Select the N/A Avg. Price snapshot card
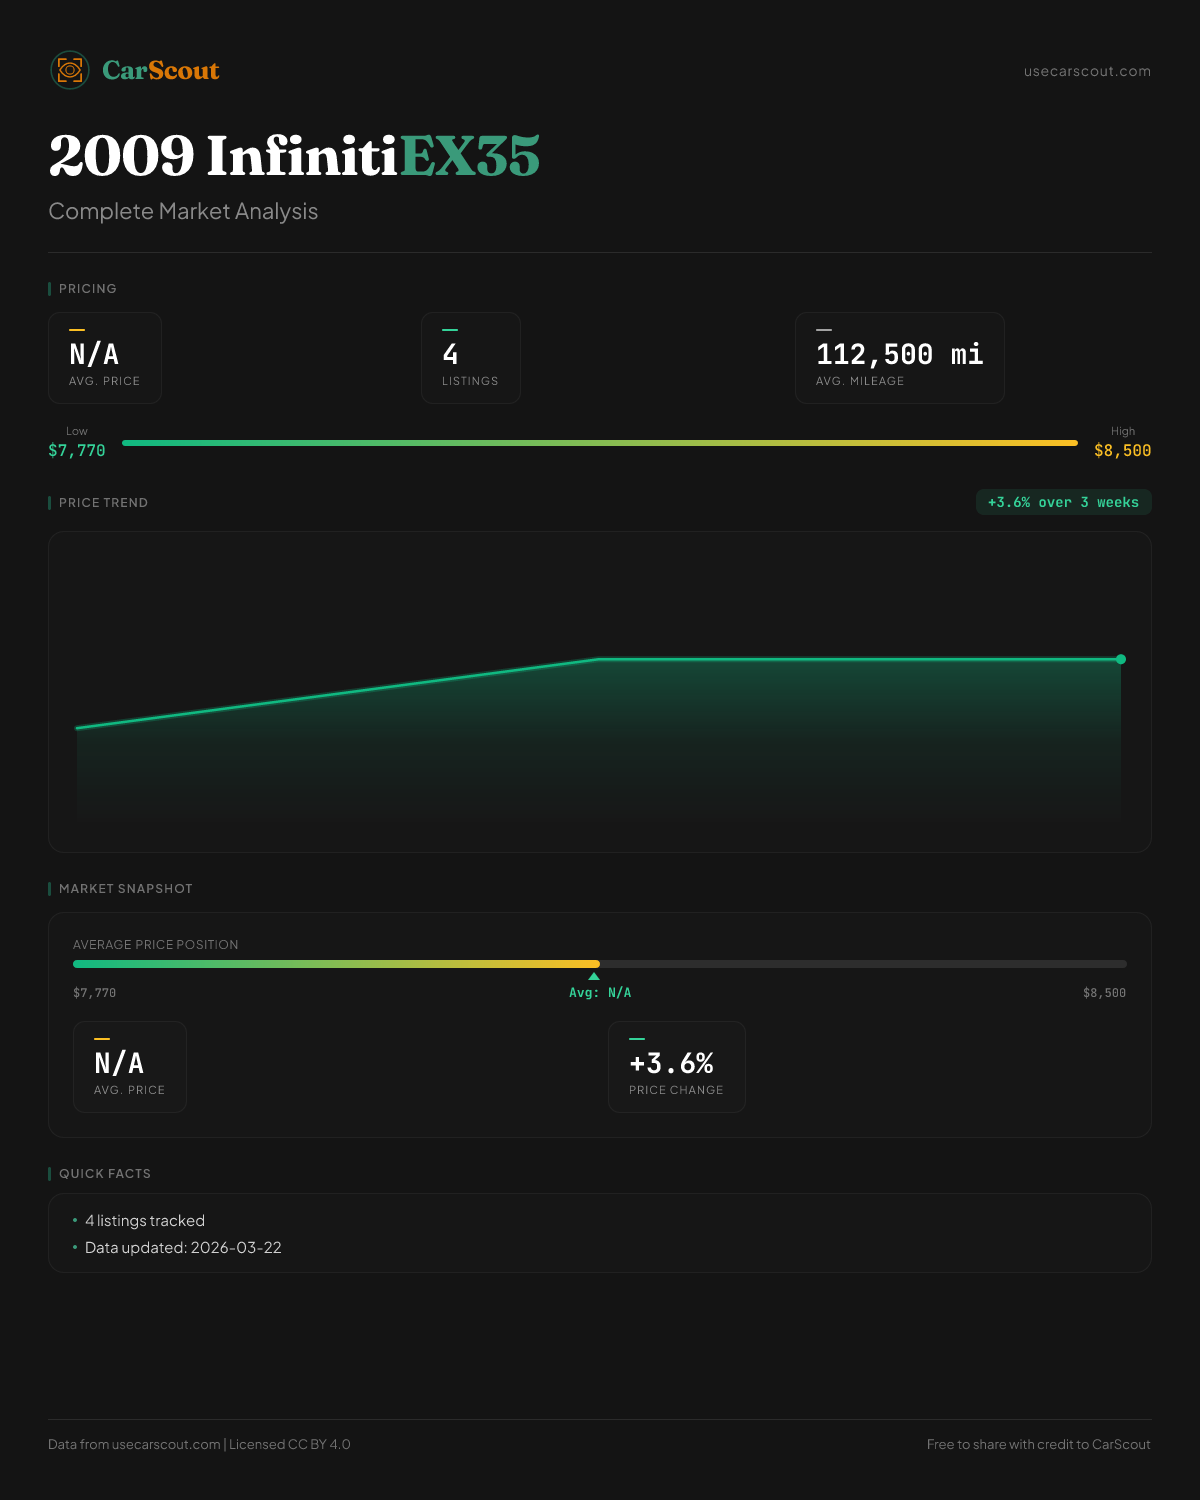 pos(130,1067)
